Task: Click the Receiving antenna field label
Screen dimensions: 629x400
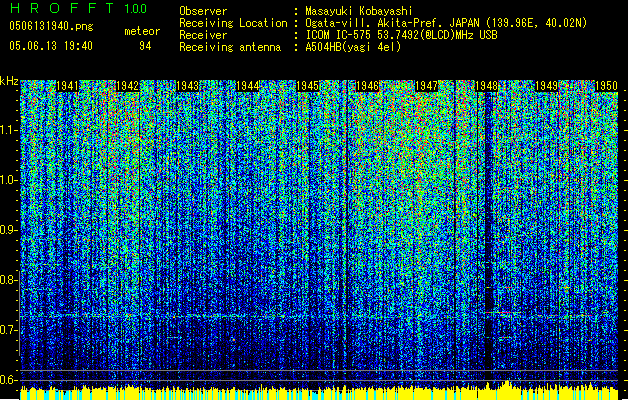Action: [230, 47]
